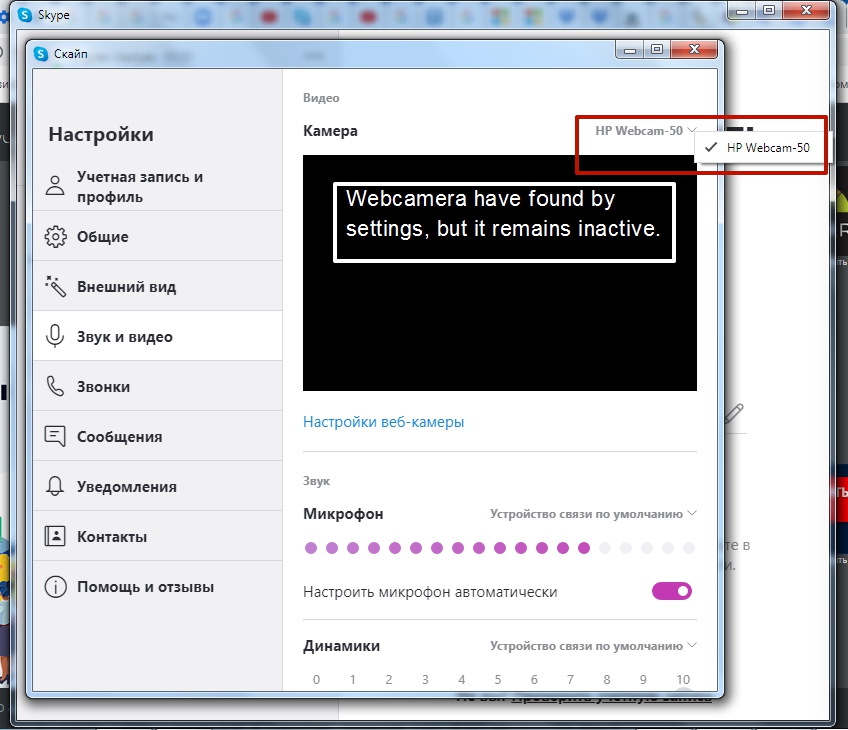The image size is (848, 730).
Task: Open Внешний вид settings section
Action: tap(157, 287)
